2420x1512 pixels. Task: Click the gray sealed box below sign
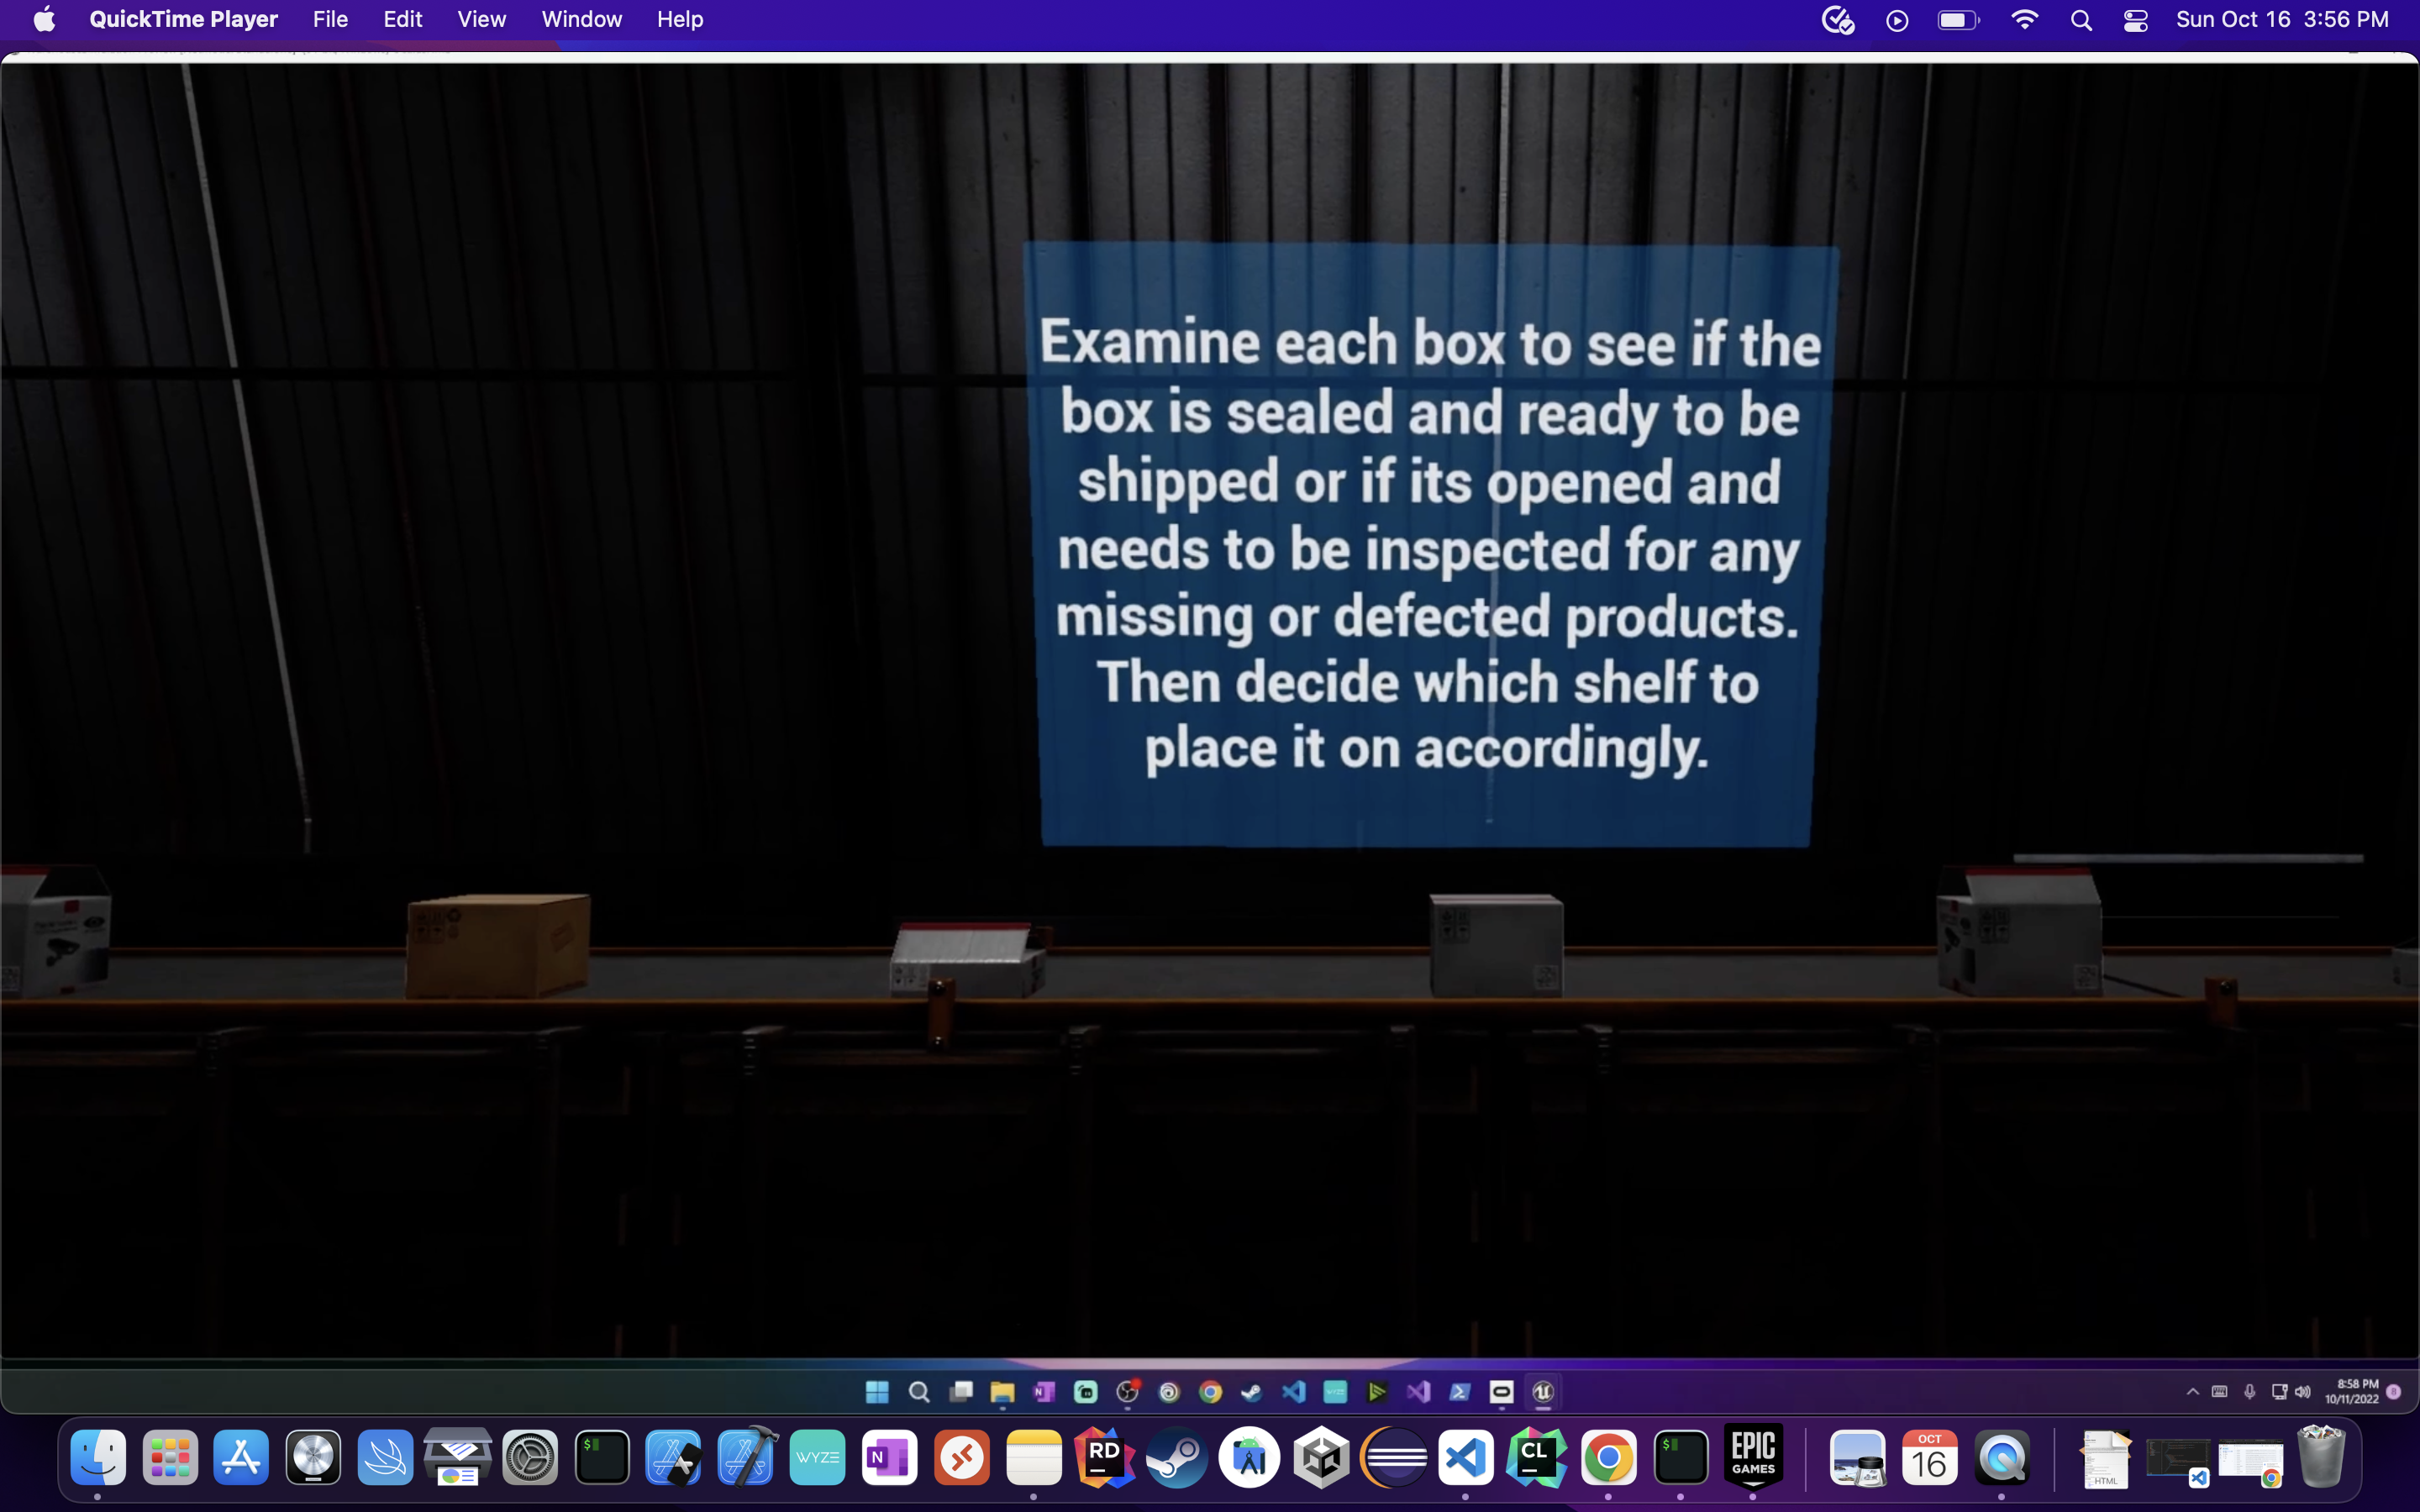tap(1496, 945)
